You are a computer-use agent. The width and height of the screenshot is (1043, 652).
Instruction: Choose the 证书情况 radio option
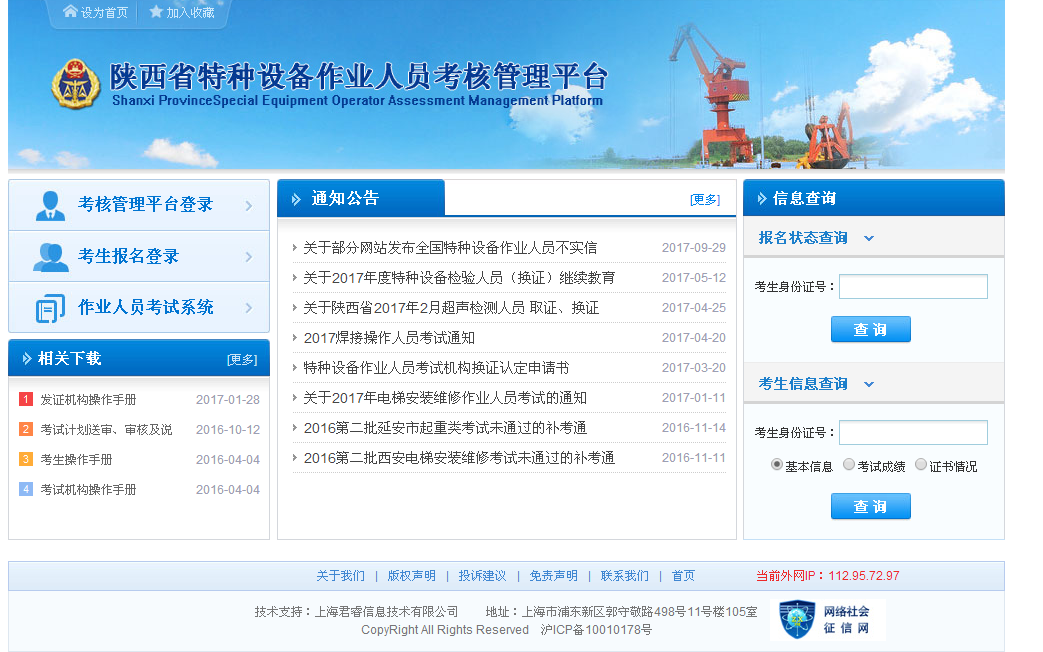pos(921,465)
